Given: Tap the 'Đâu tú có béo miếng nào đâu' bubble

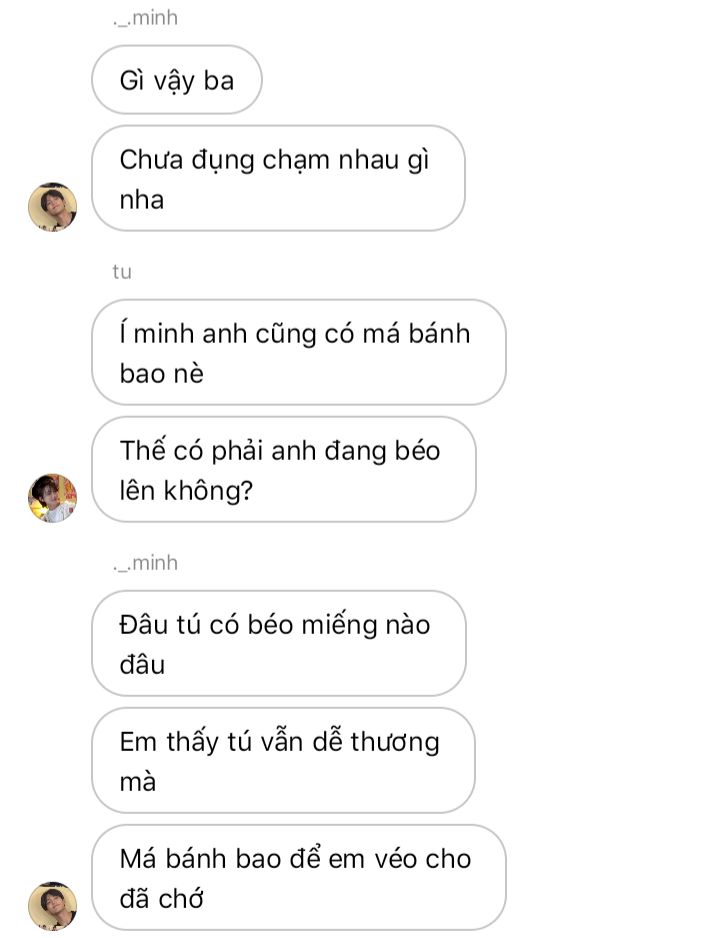Looking at the screenshot, I should 279,643.
